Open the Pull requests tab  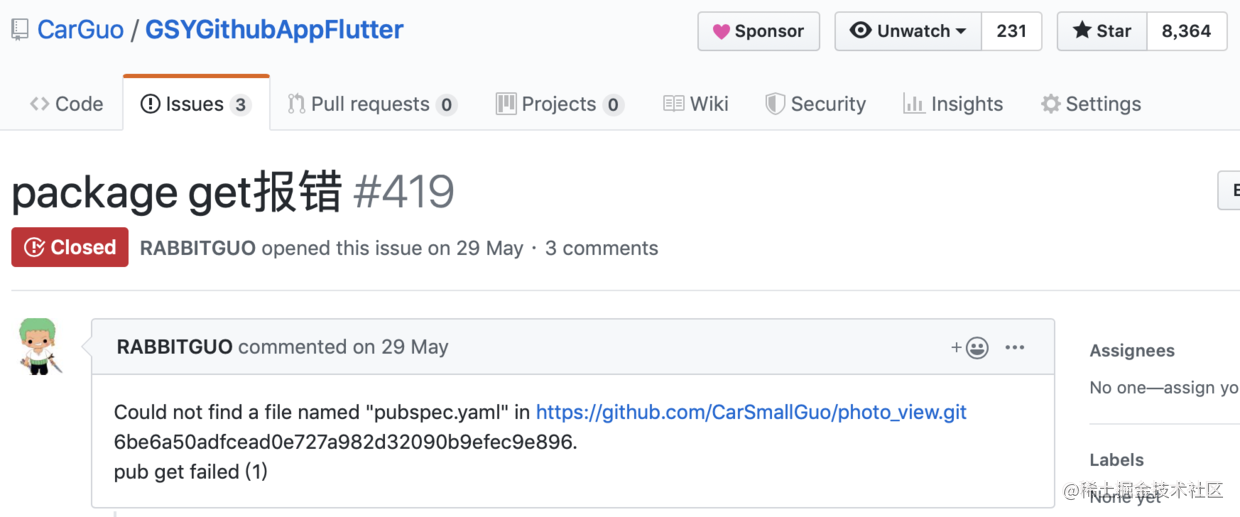click(372, 104)
